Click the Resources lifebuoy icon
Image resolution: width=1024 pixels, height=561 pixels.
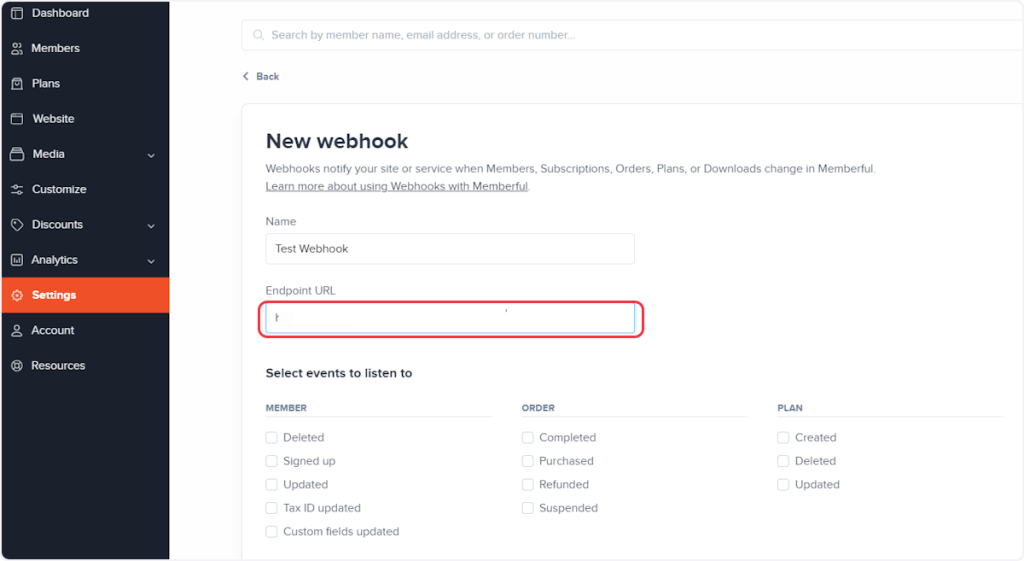[x=17, y=366]
